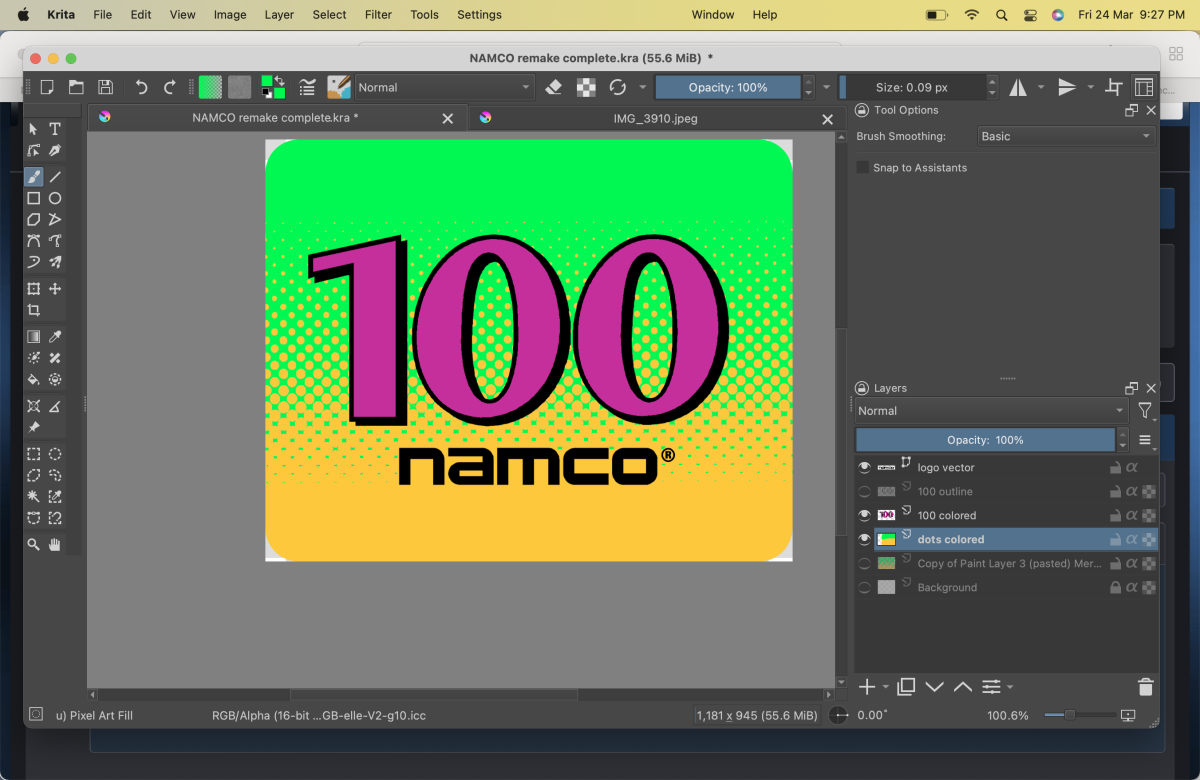Switch to NAMCO remake complete.kra tab

pos(275,118)
